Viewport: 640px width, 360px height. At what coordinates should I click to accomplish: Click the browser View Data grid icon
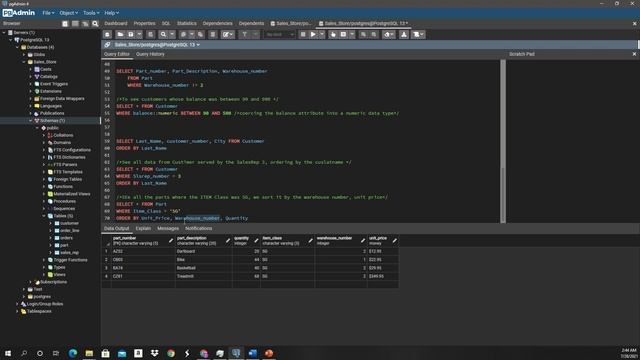tap(75, 24)
